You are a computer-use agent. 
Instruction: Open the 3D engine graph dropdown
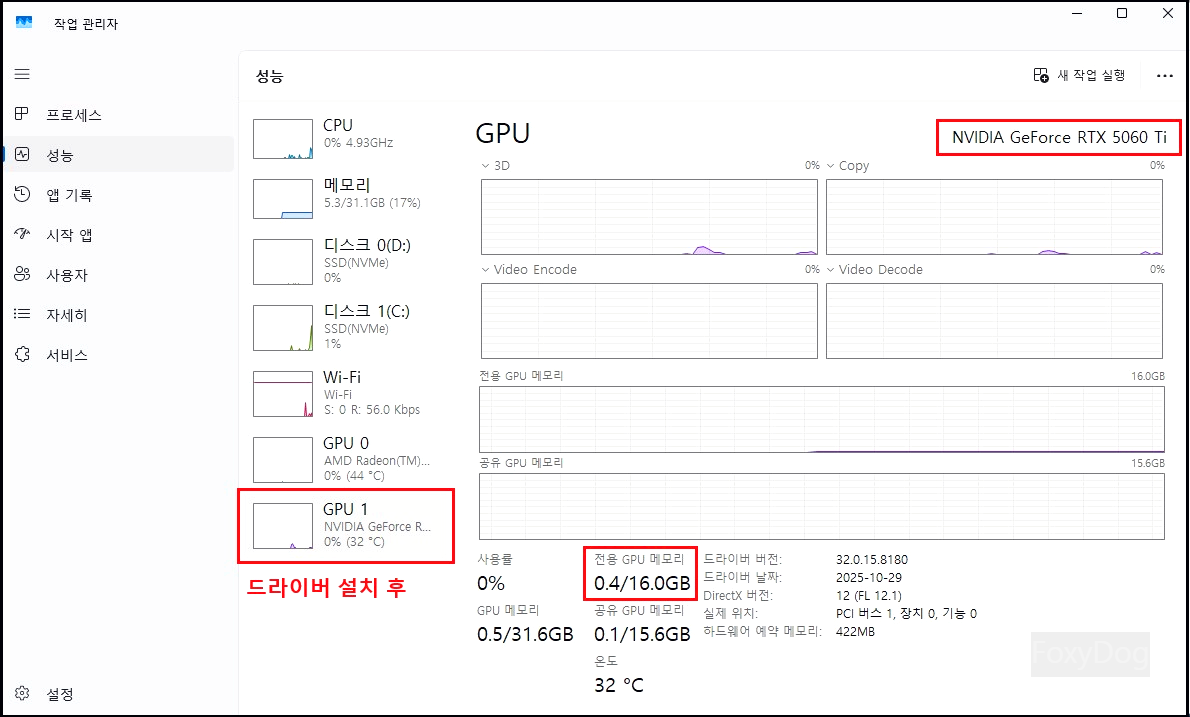click(485, 165)
